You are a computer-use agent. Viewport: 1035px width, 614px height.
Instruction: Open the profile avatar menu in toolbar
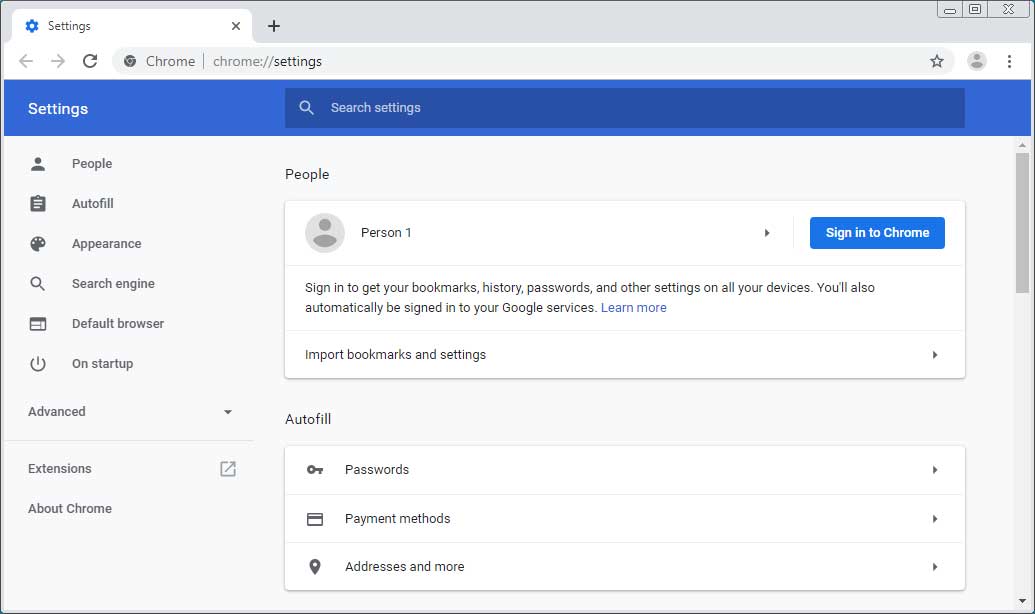[976, 61]
